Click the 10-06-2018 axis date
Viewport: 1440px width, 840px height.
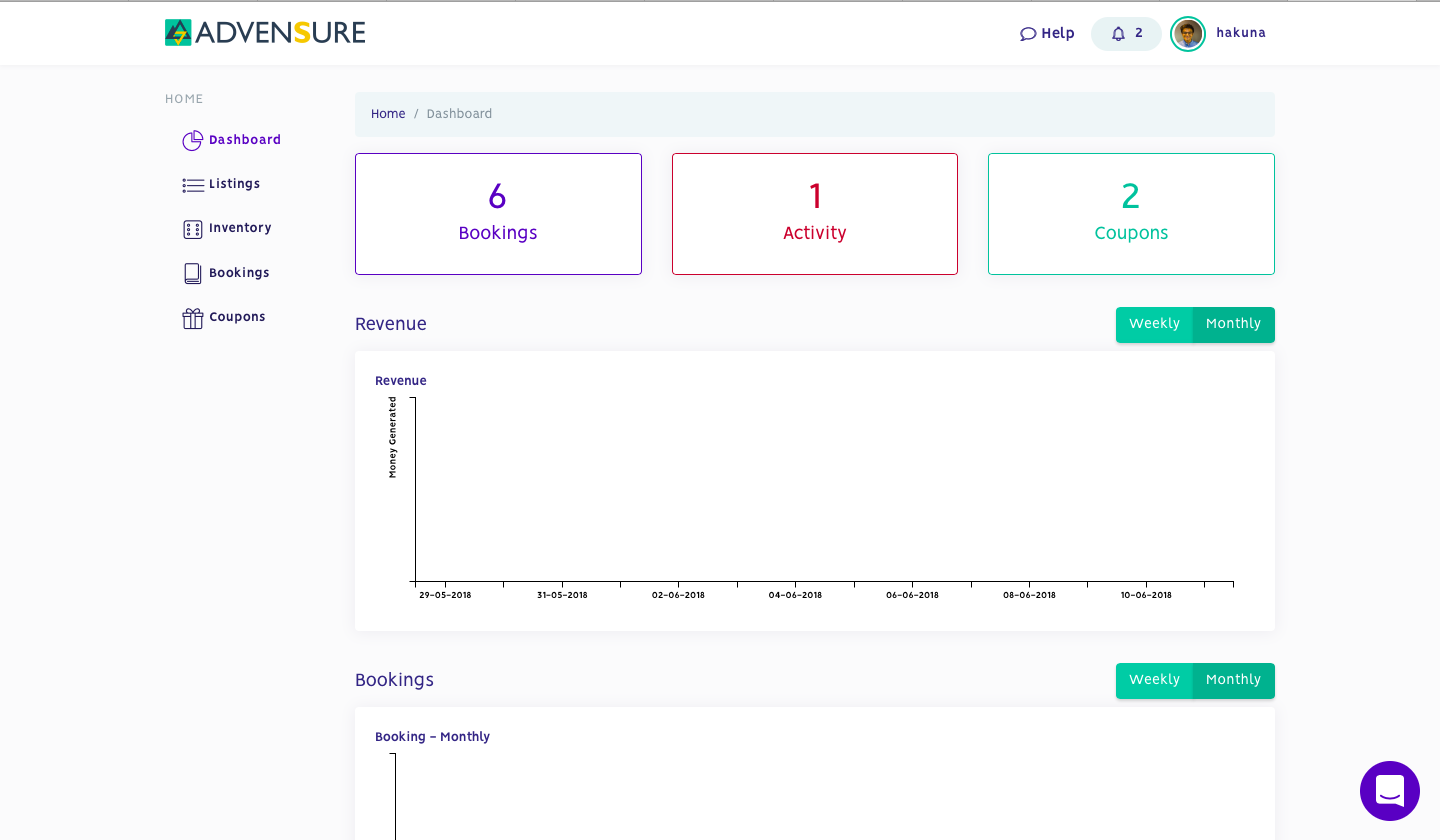1146,595
